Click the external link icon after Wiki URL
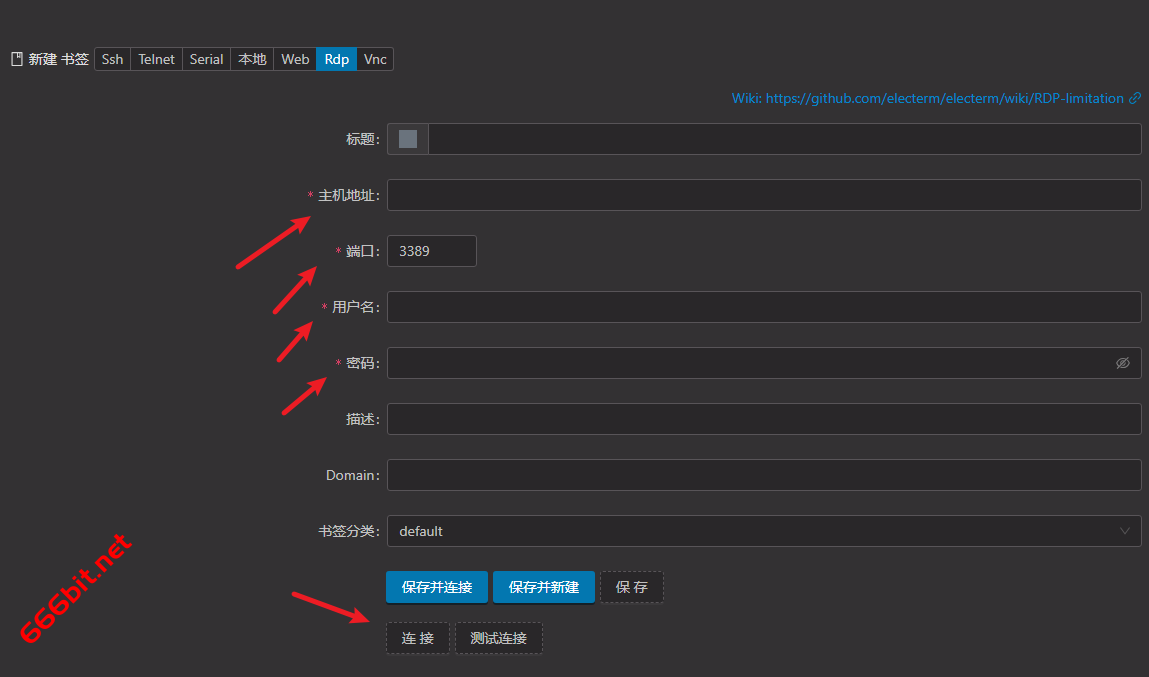This screenshot has width=1149, height=677. click(x=1134, y=98)
